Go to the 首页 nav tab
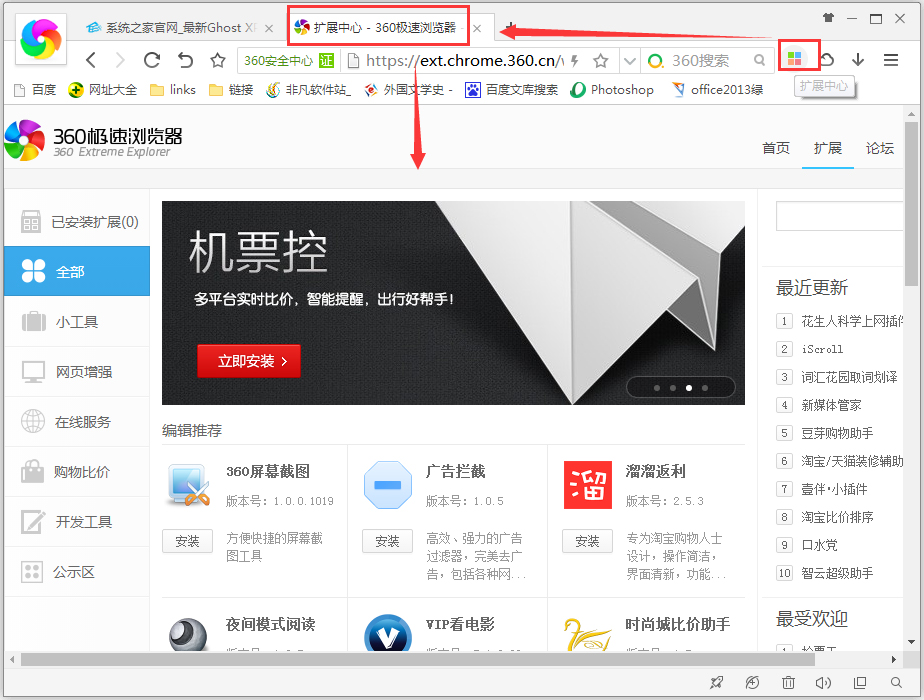This screenshot has height=700, width=924. pos(776,148)
